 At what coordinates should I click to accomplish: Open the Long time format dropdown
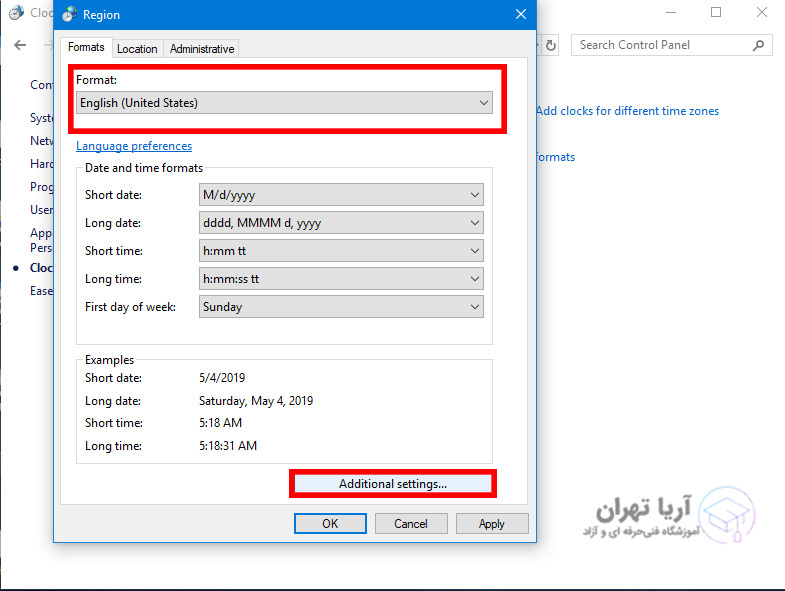point(341,279)
